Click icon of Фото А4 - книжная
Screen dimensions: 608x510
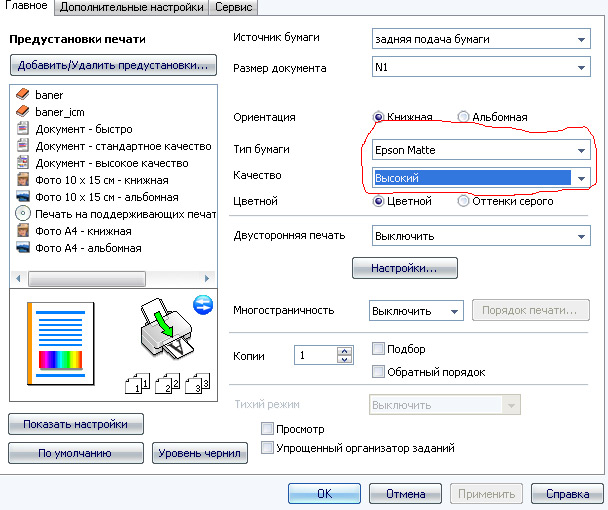[x=23, y=231]
